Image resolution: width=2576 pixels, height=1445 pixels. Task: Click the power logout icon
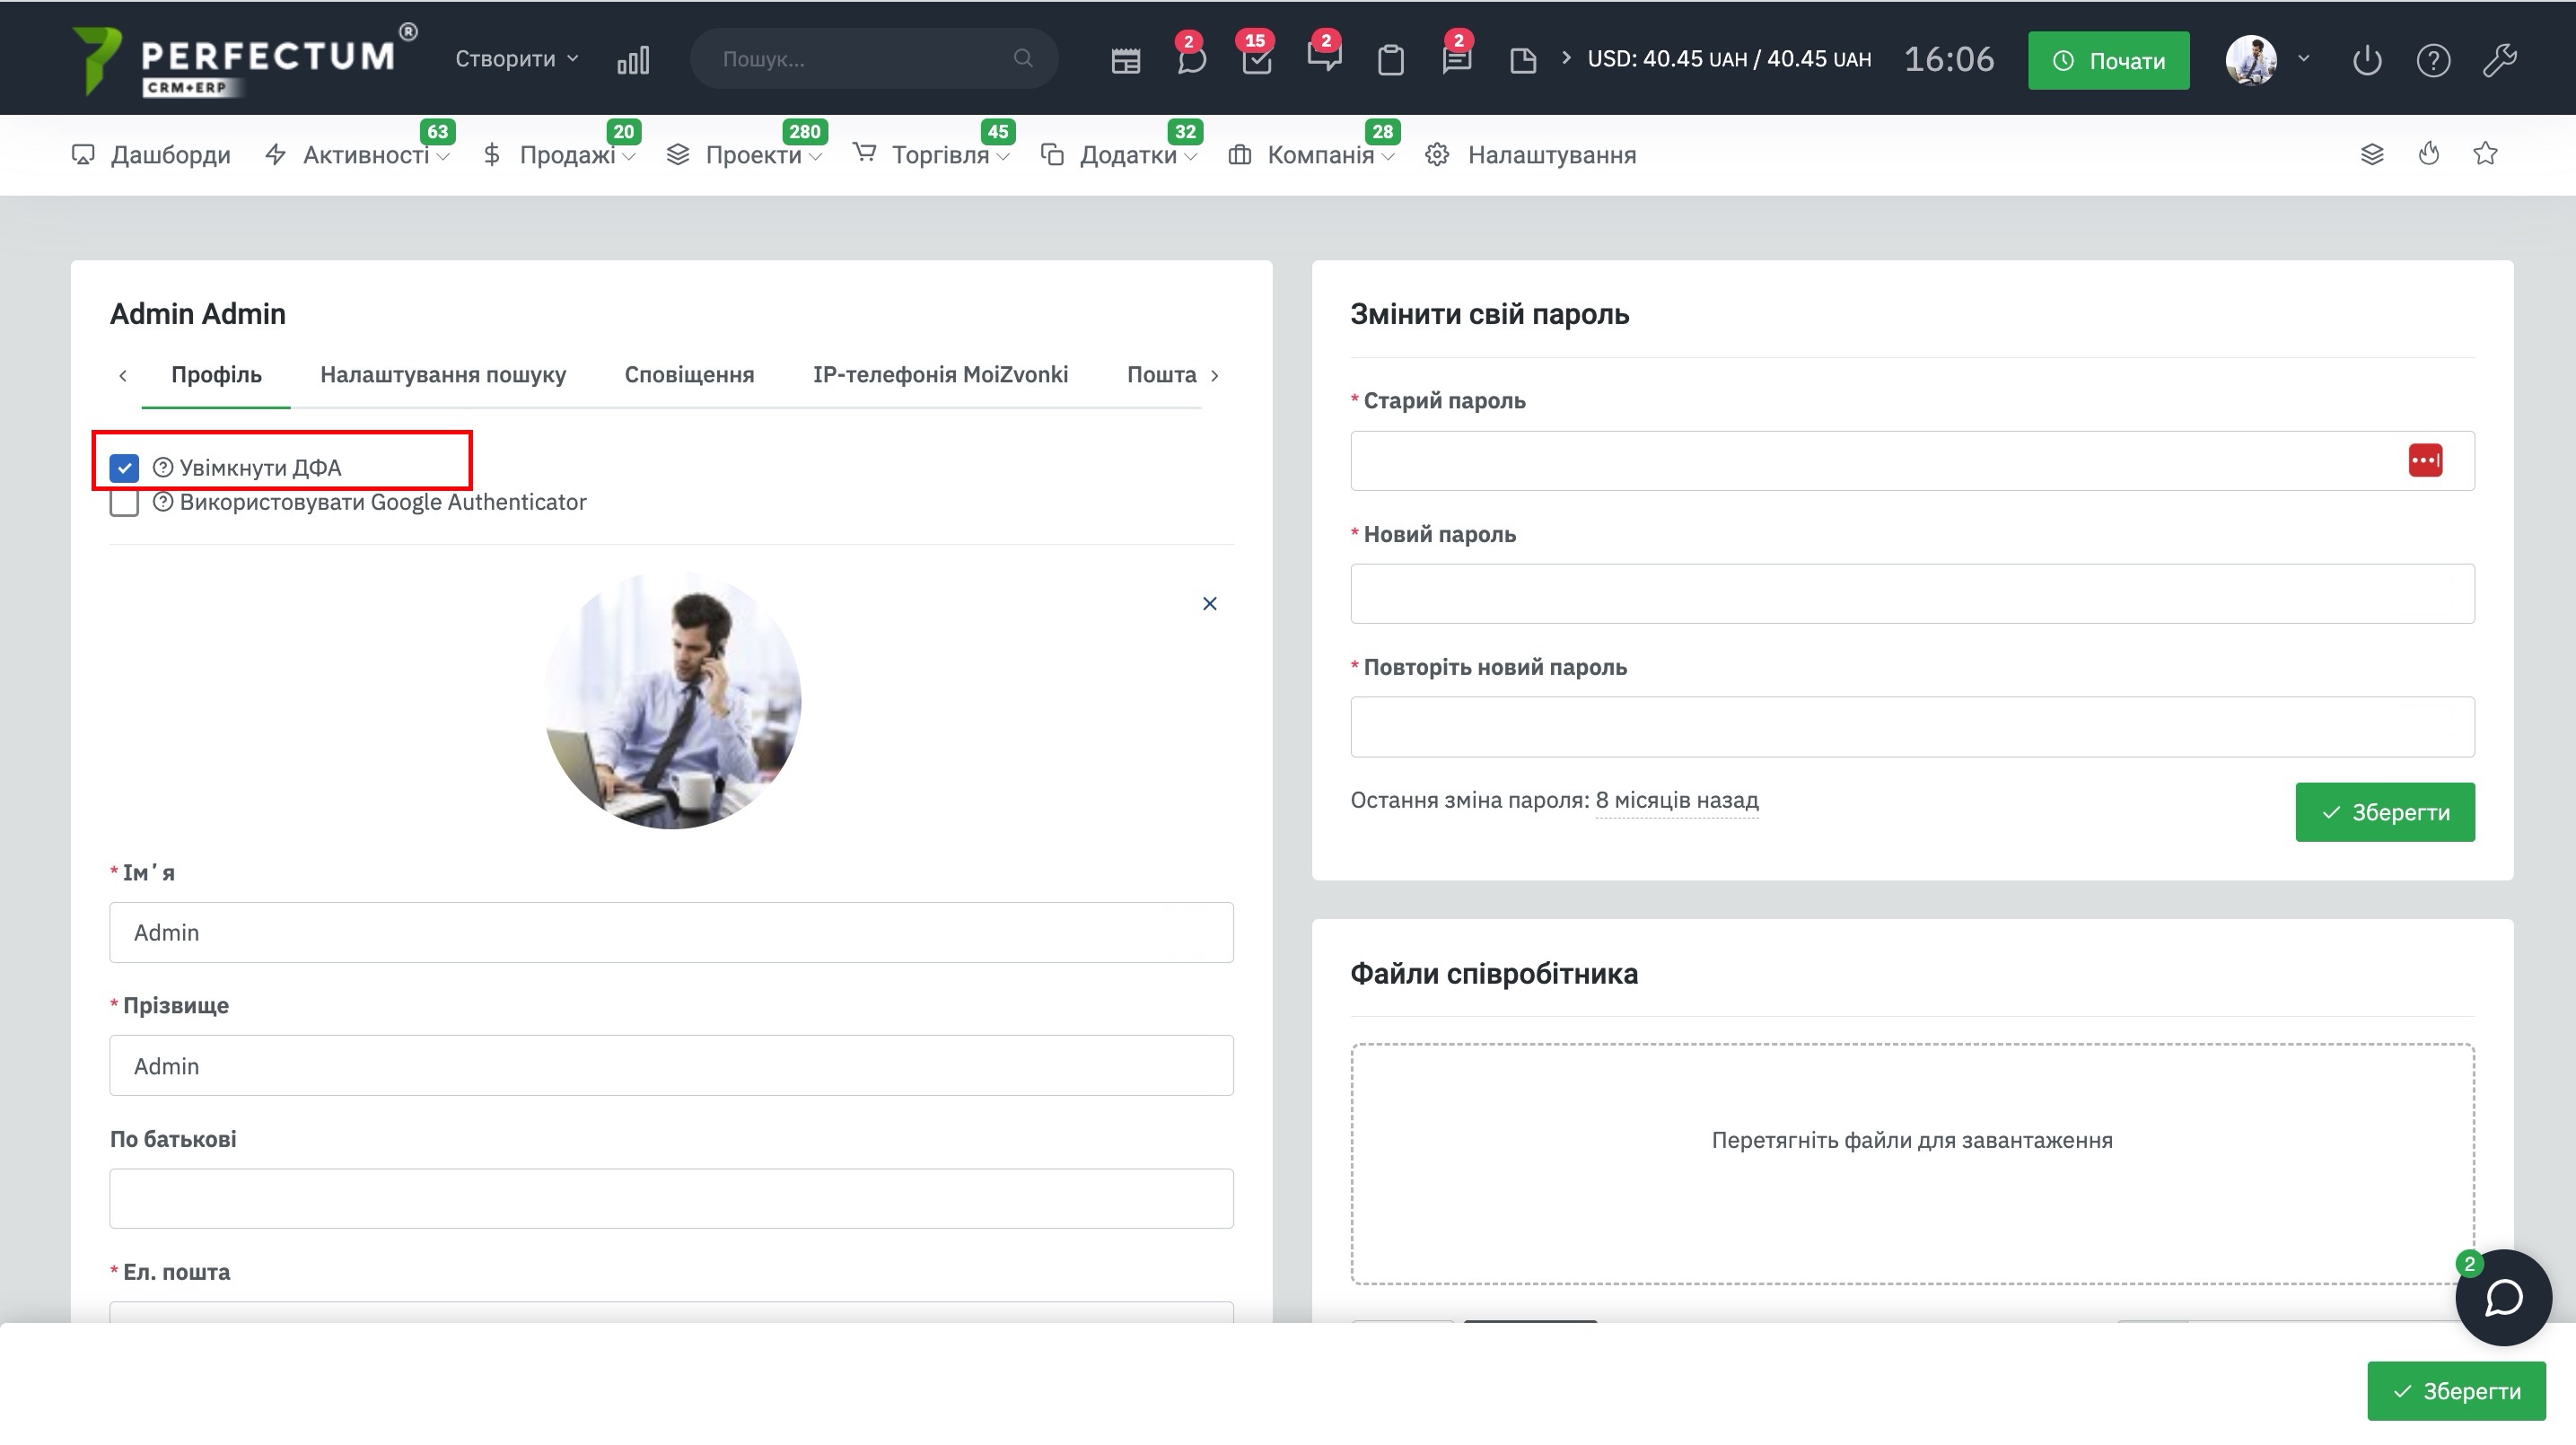(x=2366, y=60)
